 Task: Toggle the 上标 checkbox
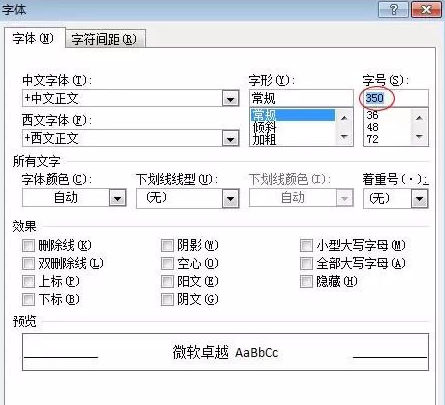point(28,282)
